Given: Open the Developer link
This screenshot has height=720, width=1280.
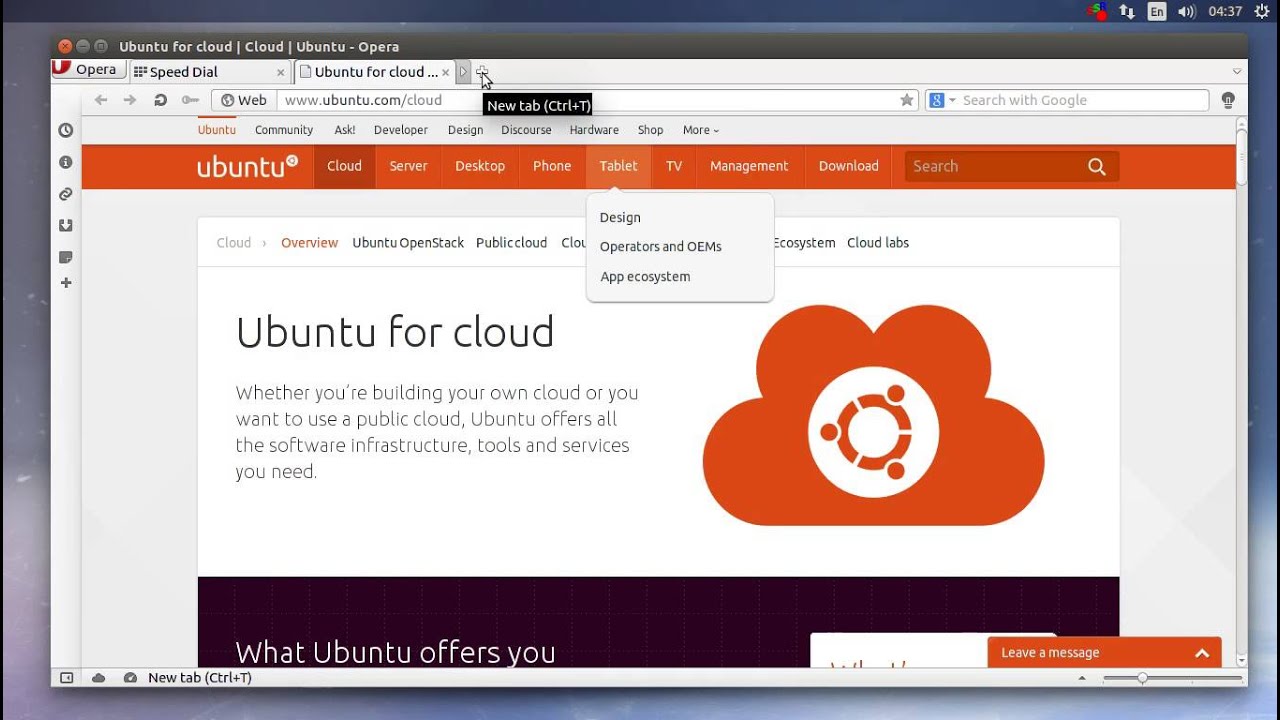Looking at the screenshot, I should (x=401, y=130).
